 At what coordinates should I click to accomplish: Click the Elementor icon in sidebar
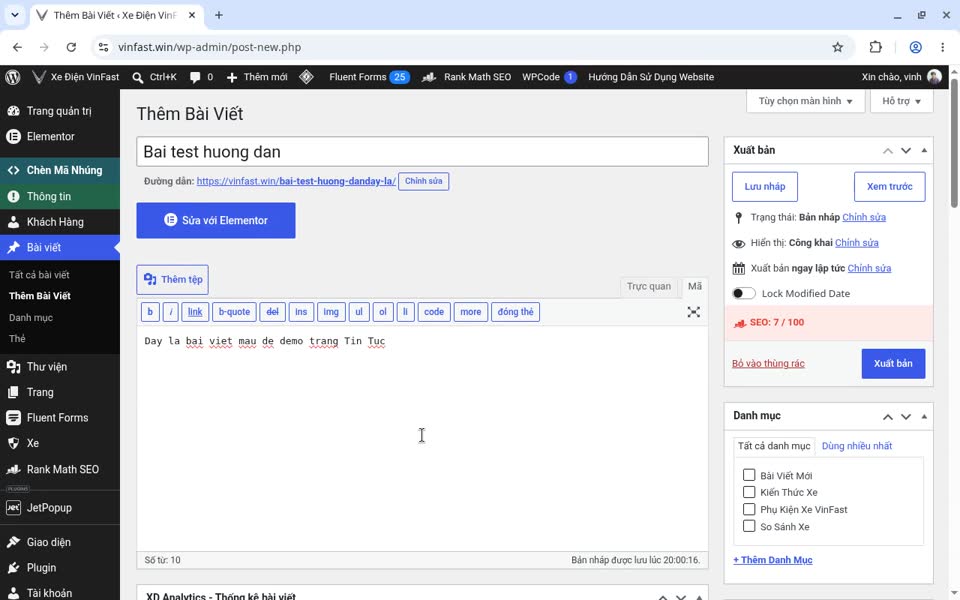[13, 137]
